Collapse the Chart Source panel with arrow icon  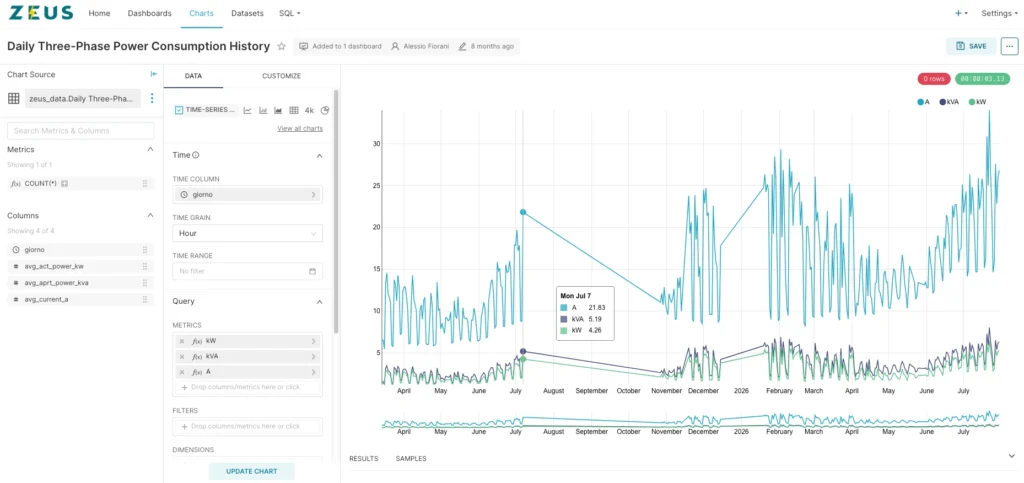[x=153, y=74]
